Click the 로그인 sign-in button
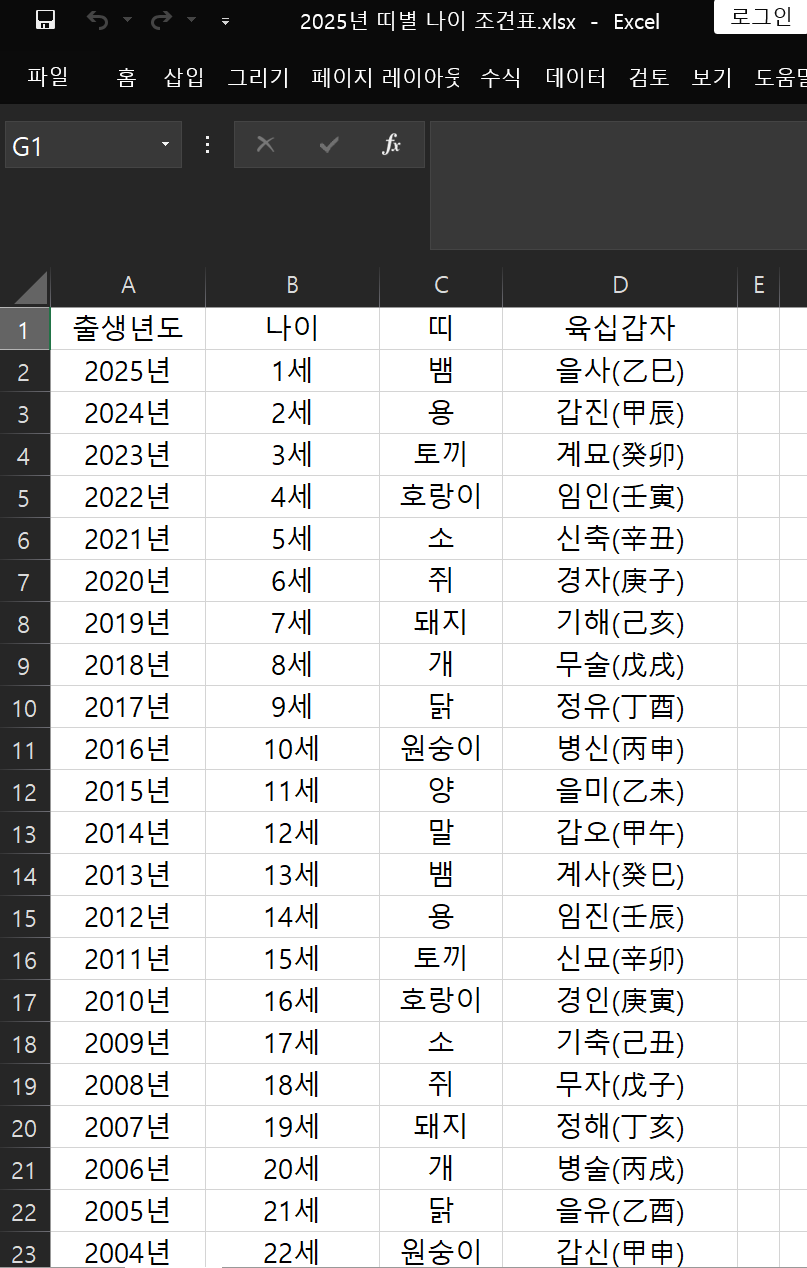 point(761,17)
